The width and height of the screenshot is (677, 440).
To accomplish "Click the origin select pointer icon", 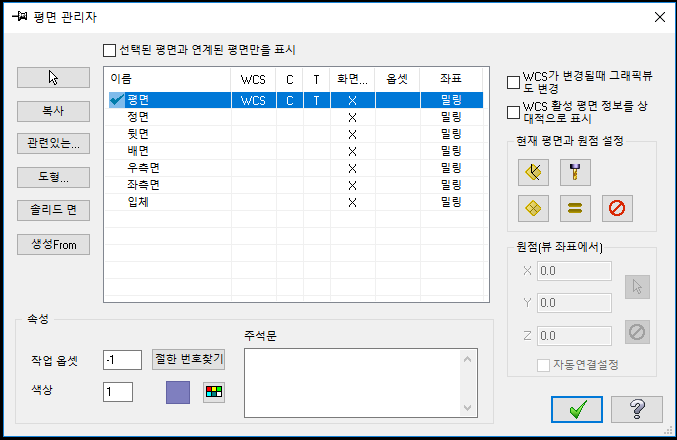I will click(x=637, y=287).
